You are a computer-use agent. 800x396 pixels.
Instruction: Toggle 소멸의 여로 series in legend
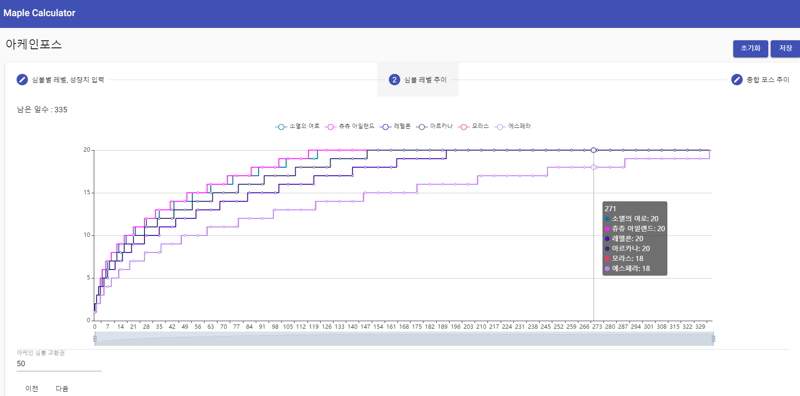click(x=297, y=126)
